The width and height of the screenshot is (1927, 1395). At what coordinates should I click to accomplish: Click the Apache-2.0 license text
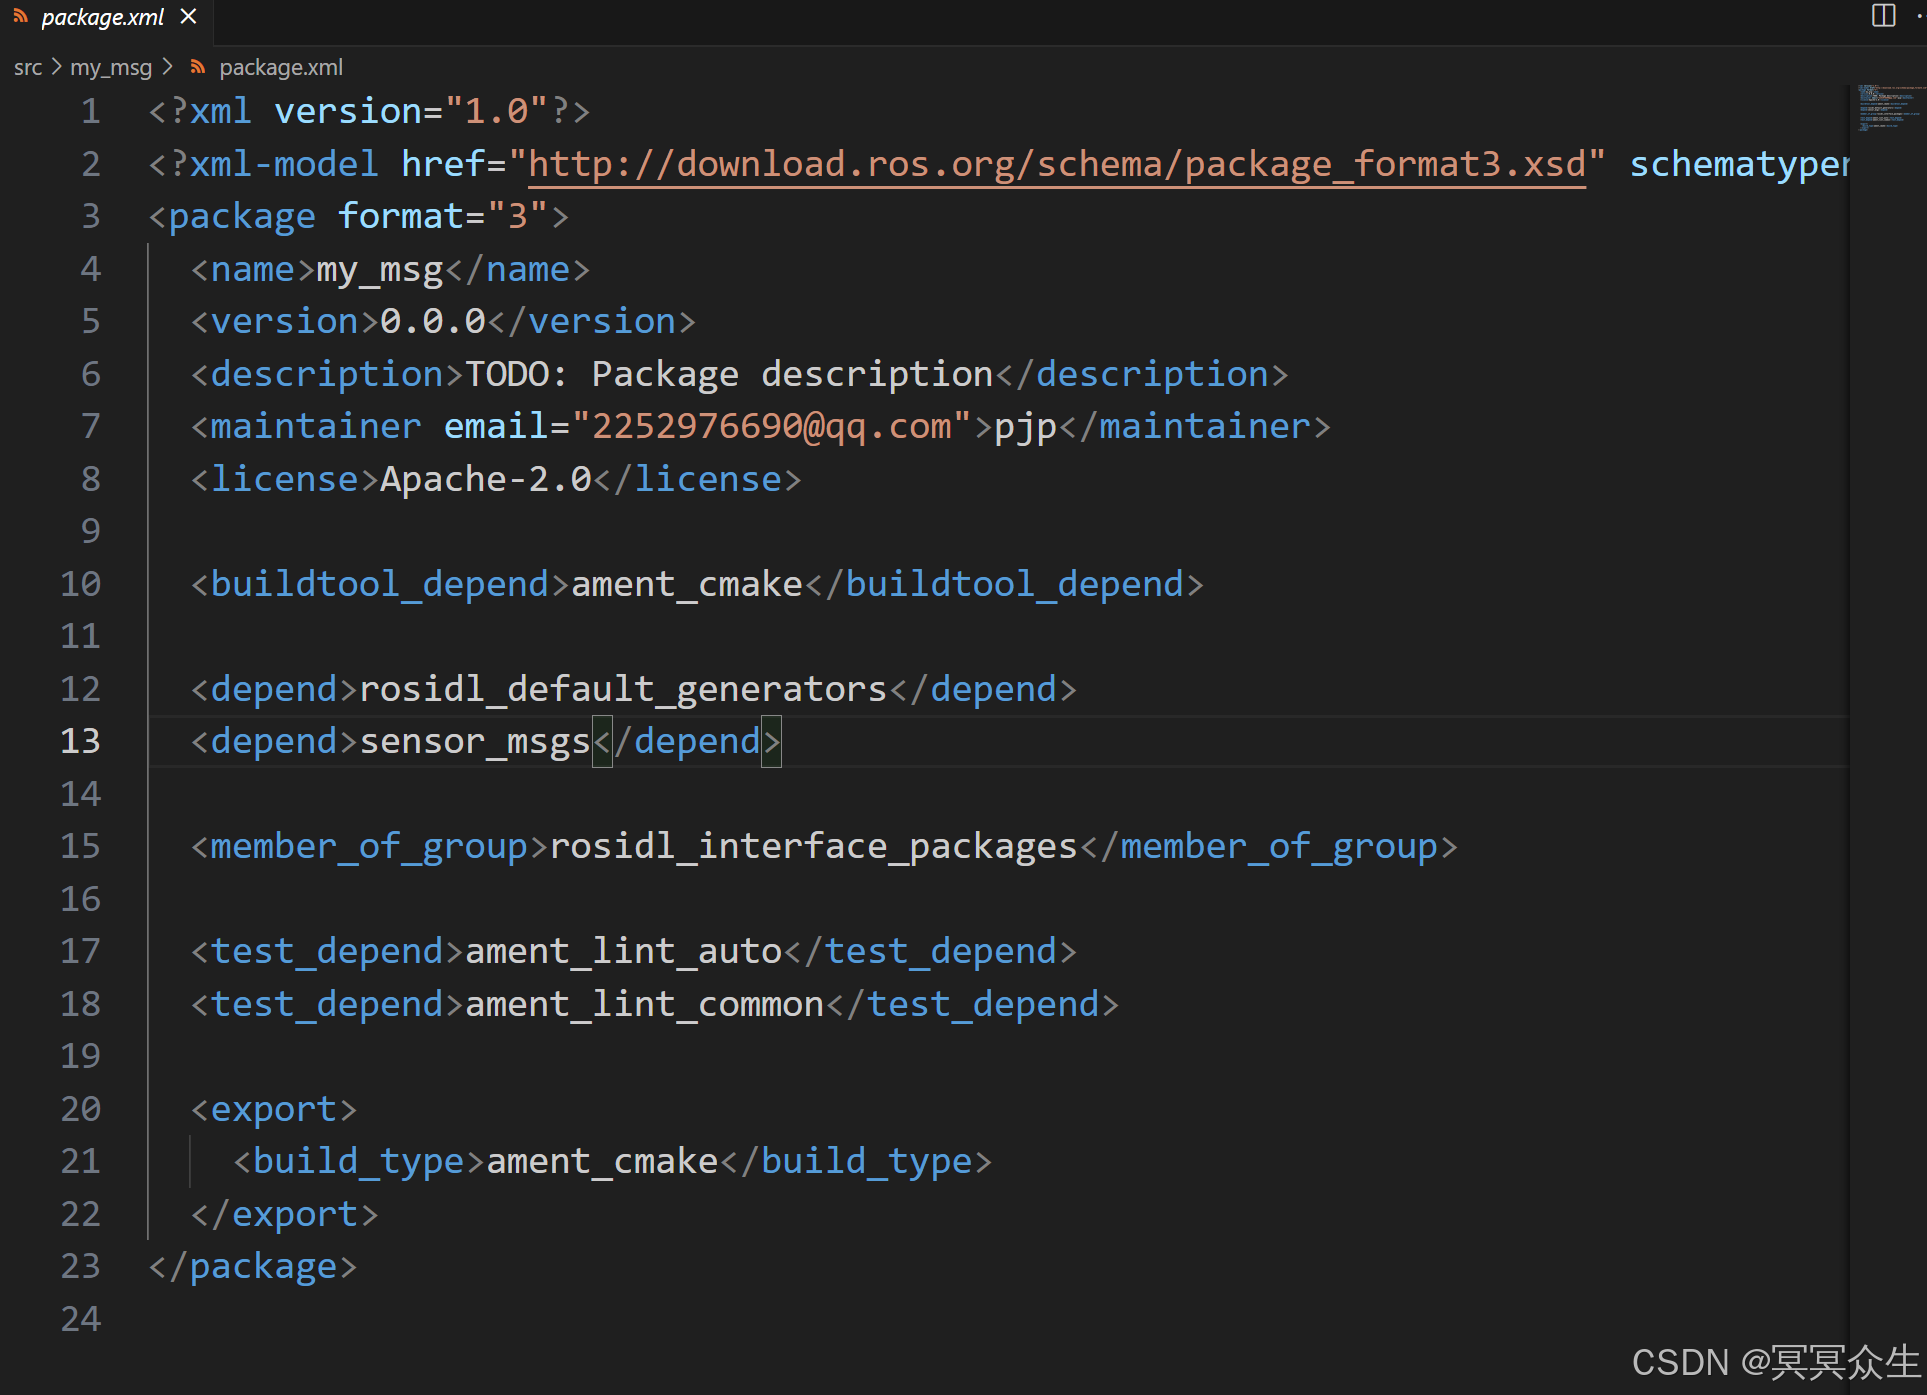(486, 479)
